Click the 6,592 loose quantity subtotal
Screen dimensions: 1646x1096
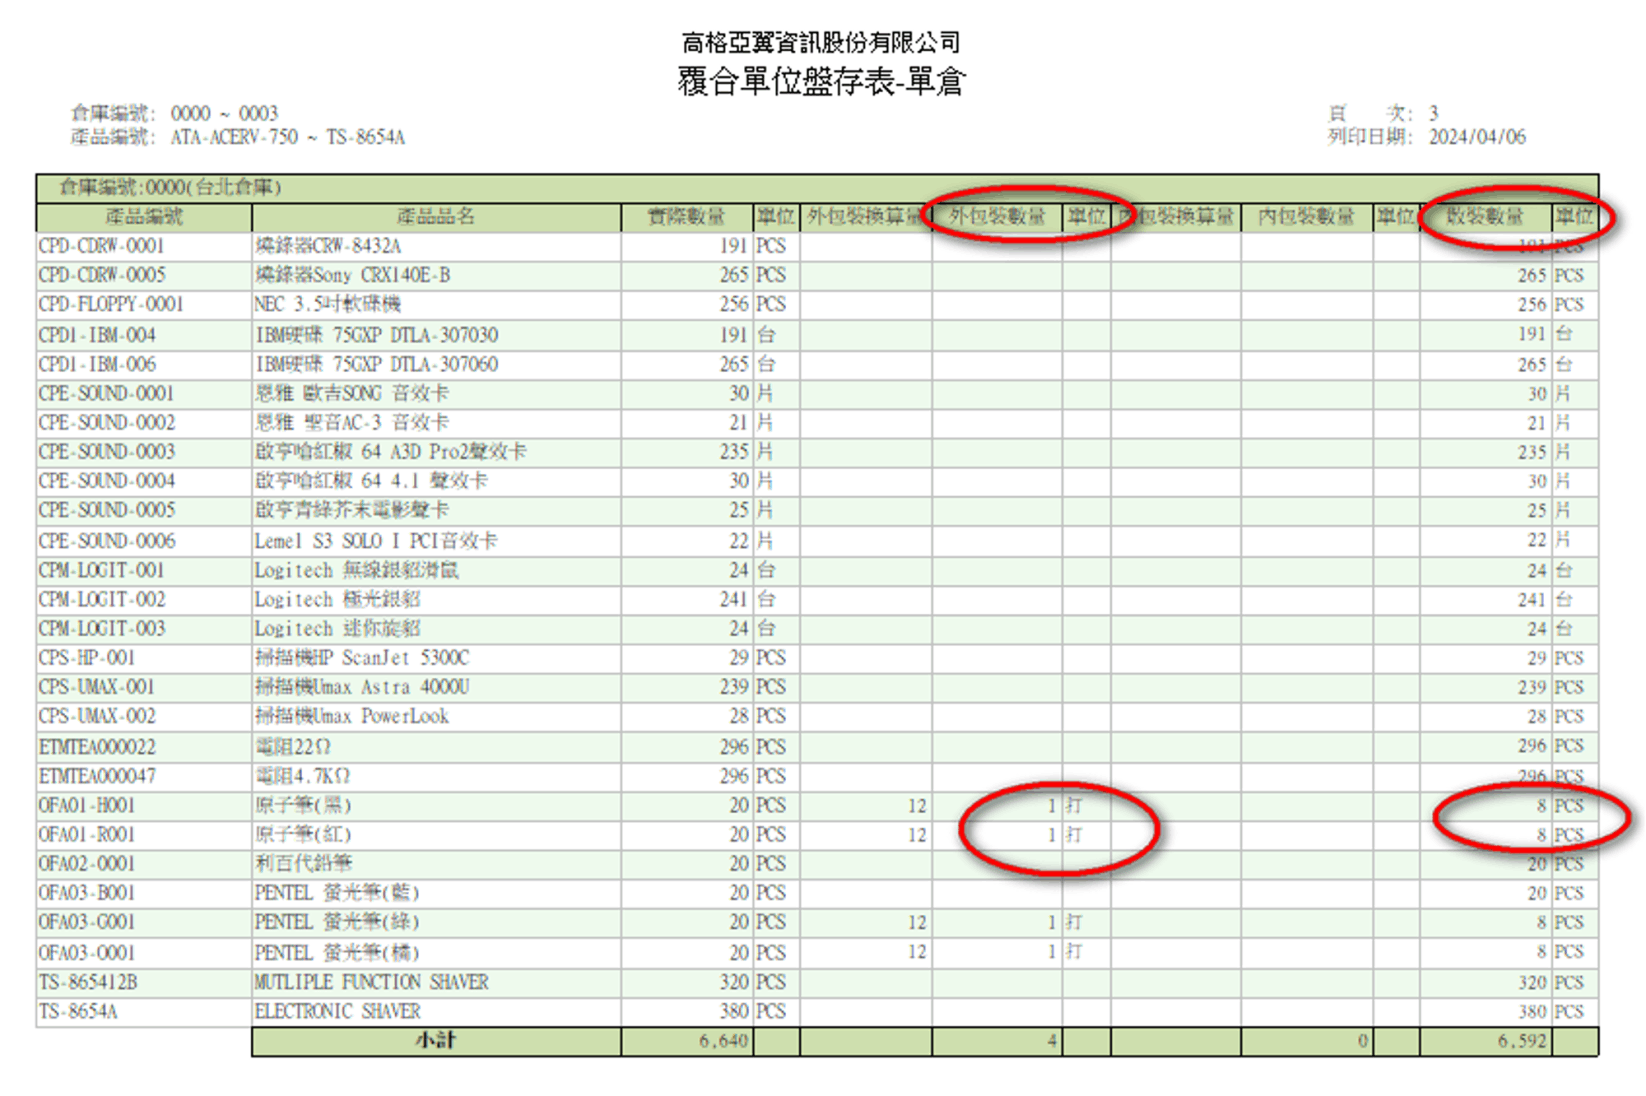pos(1521,1041)
